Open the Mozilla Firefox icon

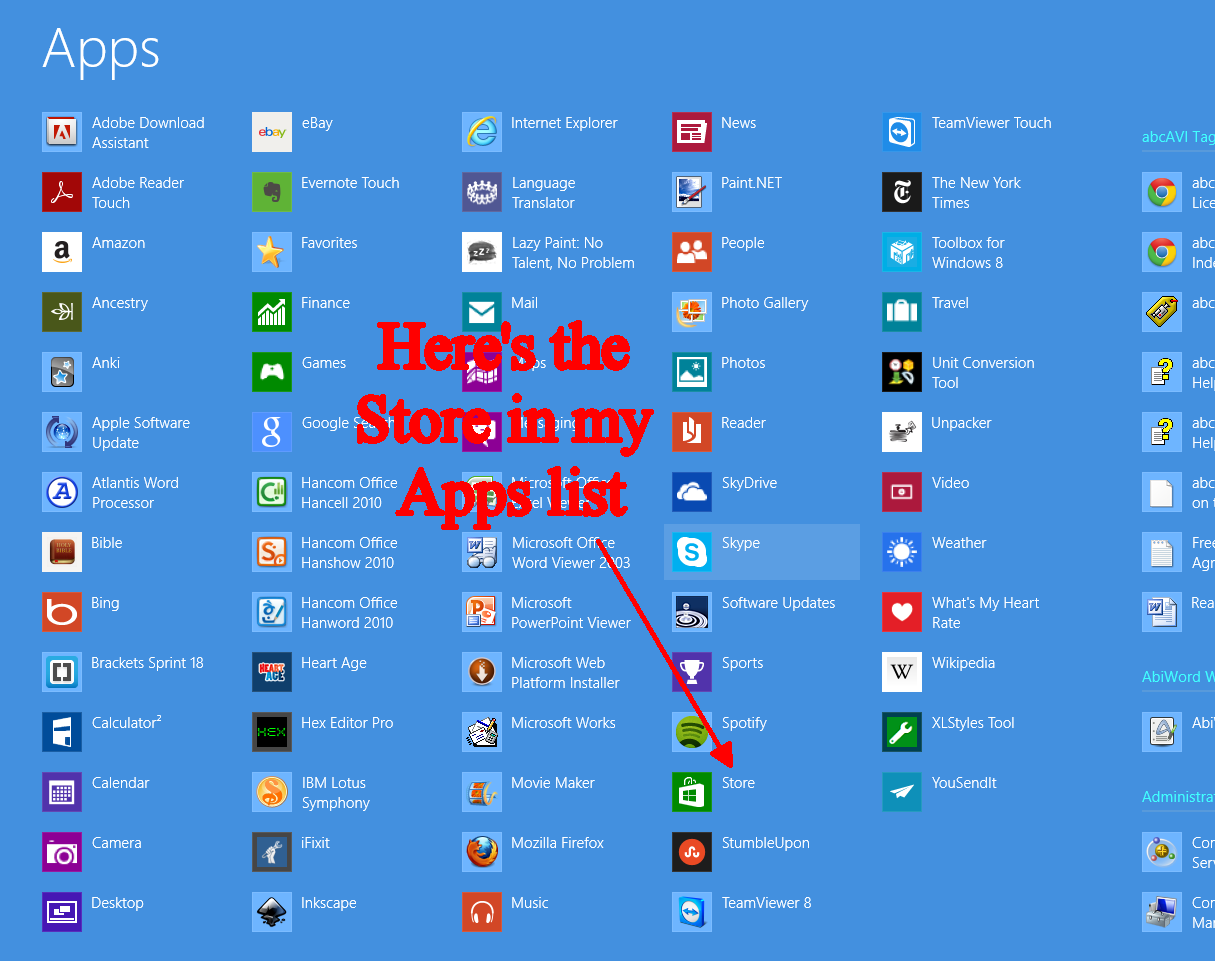pos(482,852)
